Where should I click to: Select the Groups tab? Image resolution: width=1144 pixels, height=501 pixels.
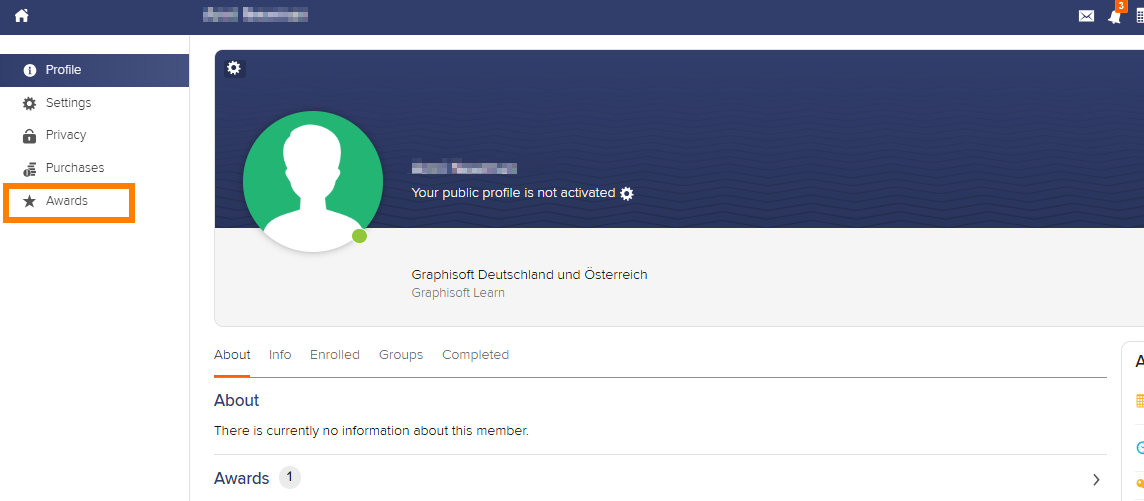tap(401, 355)
